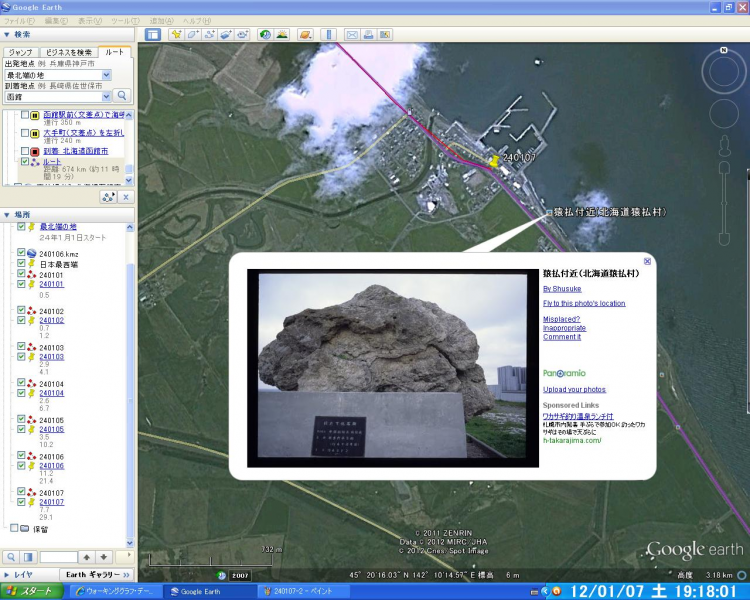Email the current view

[x=352, y=34]
